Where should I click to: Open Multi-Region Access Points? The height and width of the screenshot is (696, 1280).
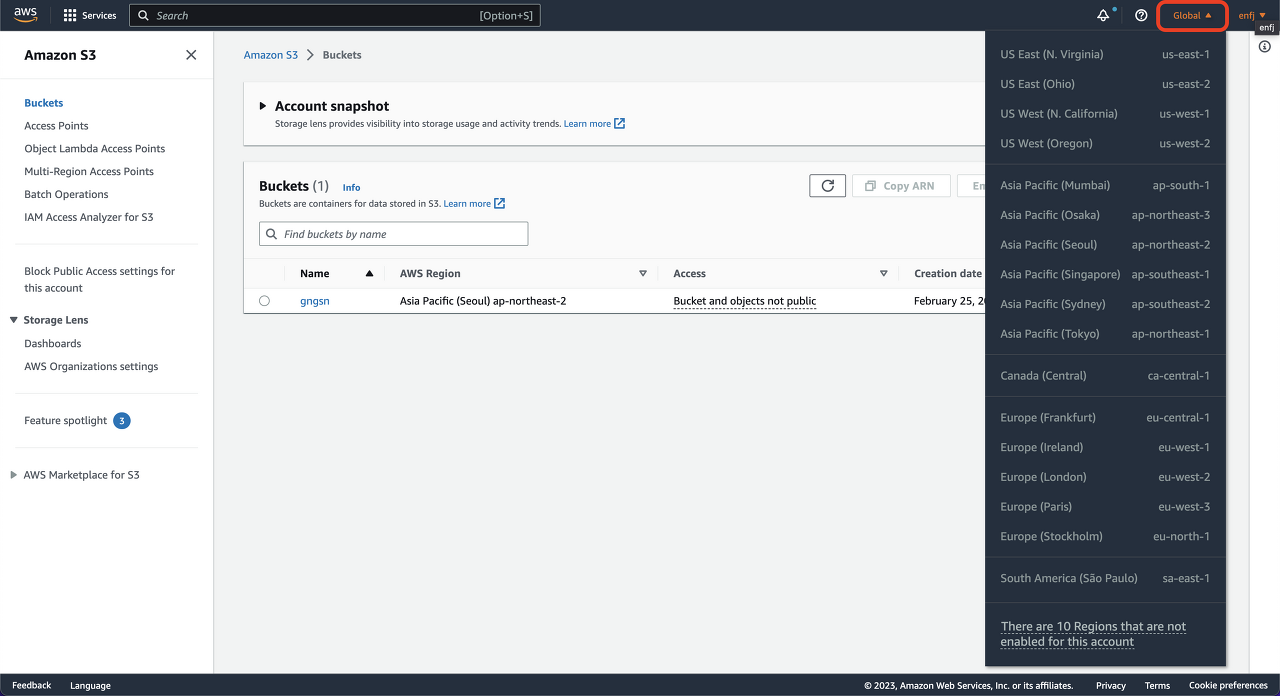click(89, 172)
